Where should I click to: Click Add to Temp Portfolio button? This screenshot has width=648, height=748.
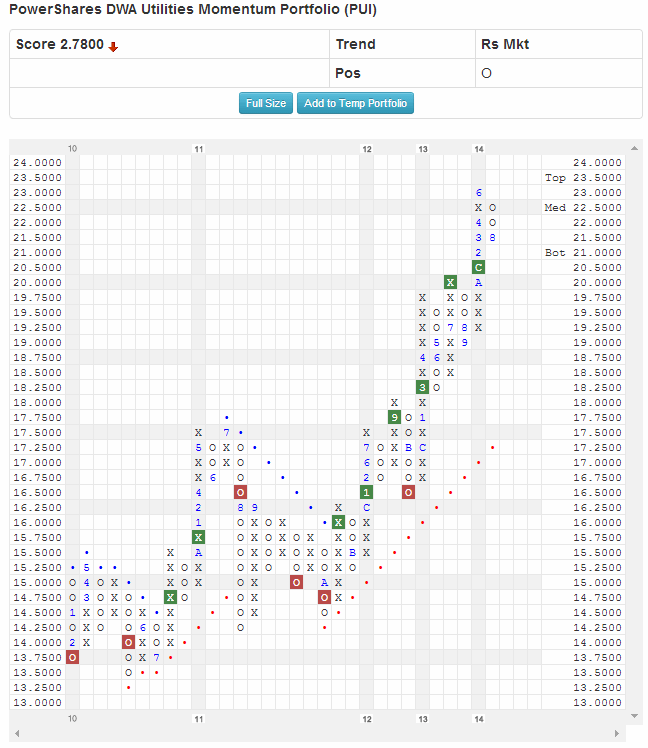[x=355, y=103]
